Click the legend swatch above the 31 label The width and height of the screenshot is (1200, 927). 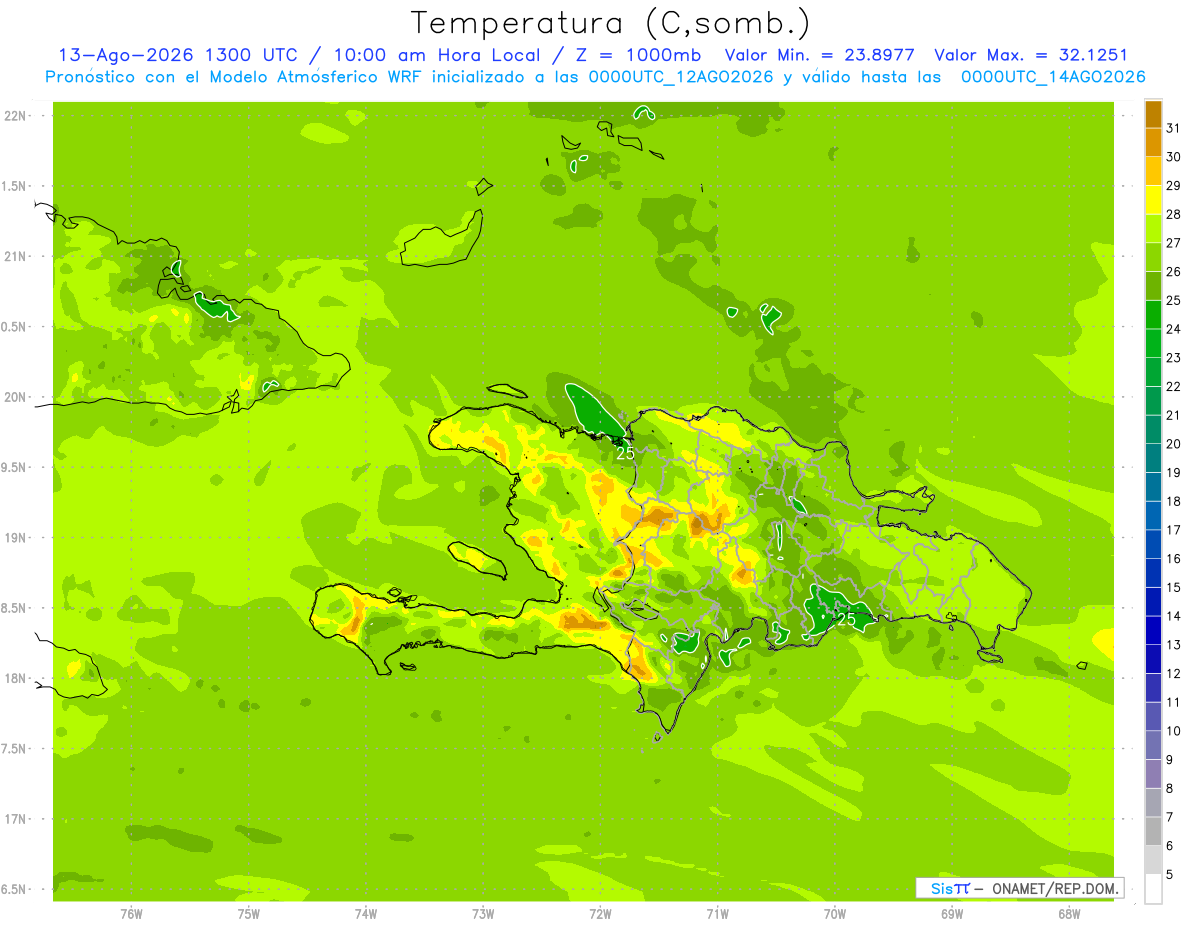tap(1153, 114)
